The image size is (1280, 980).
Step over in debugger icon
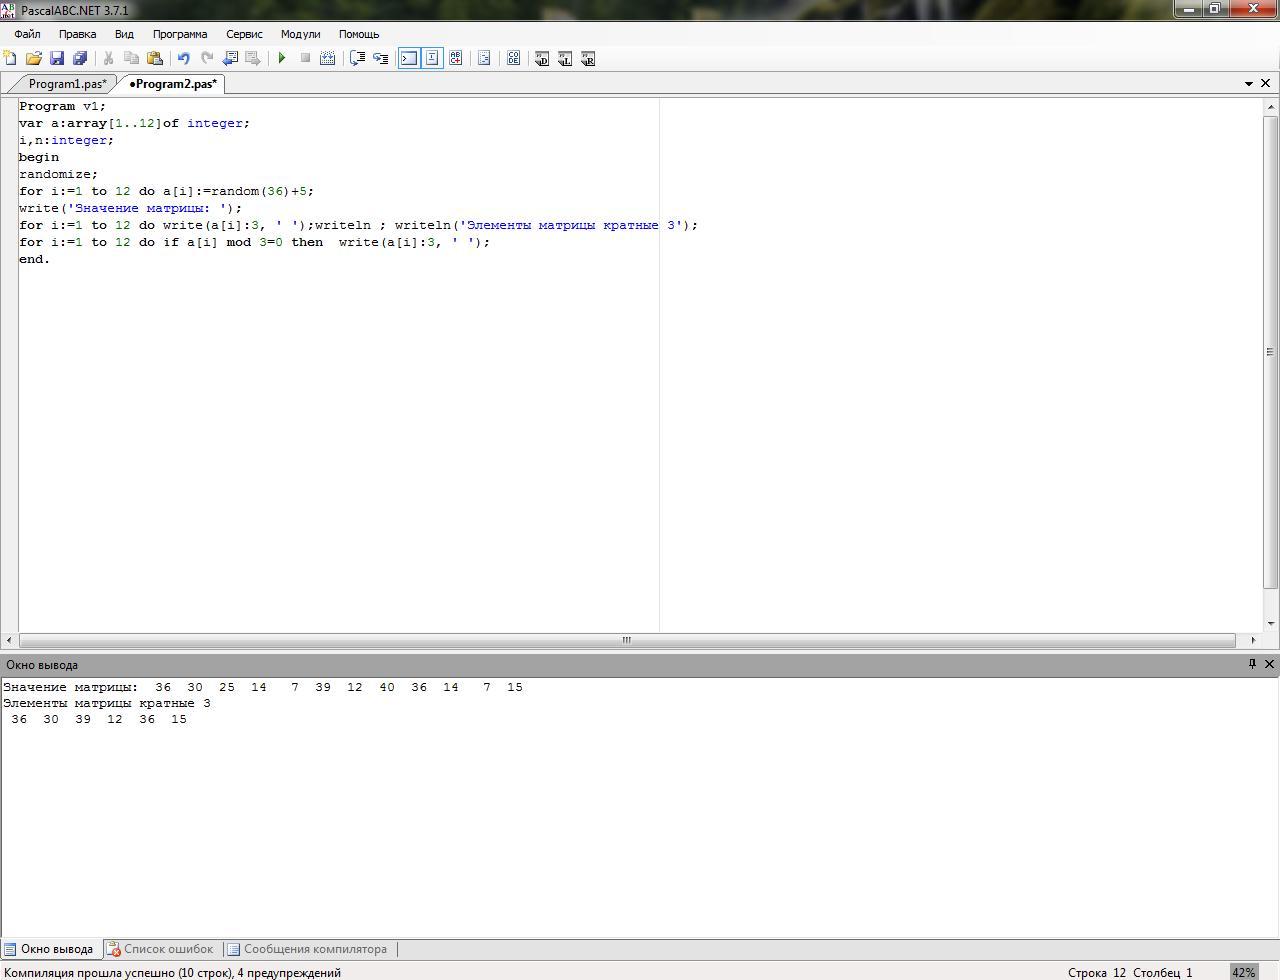click(x=357, y=58)
